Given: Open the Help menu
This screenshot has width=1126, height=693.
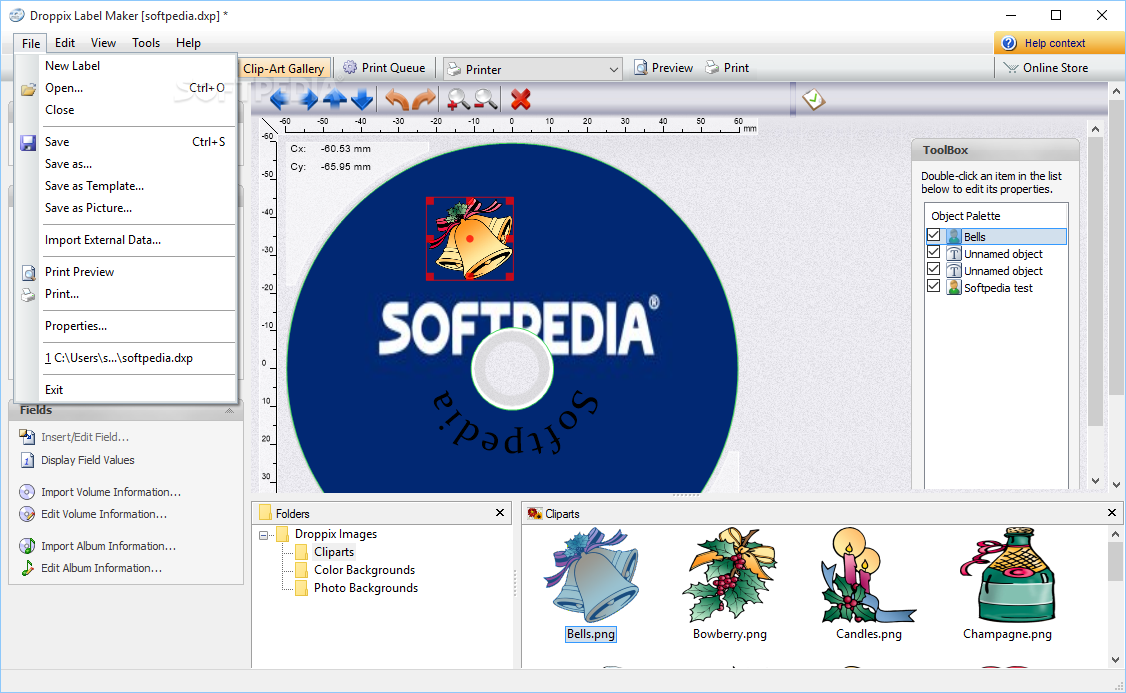Looking at the screenshot, I should 188,43.
